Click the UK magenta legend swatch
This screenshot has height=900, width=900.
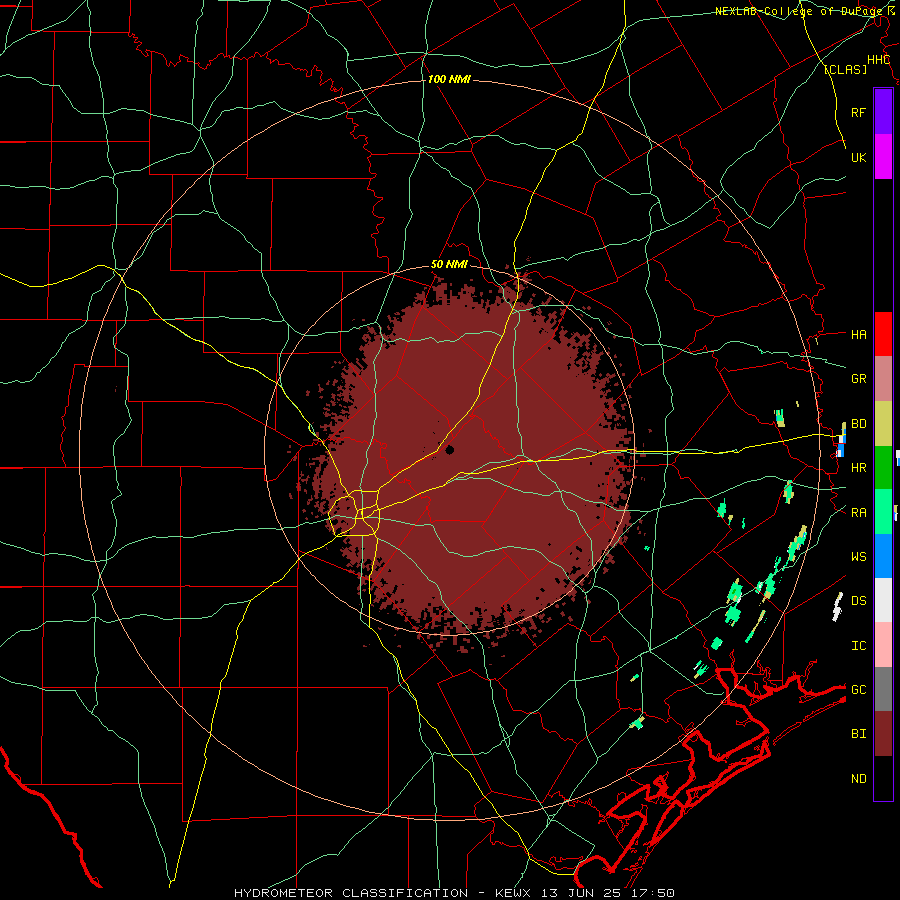883,157
